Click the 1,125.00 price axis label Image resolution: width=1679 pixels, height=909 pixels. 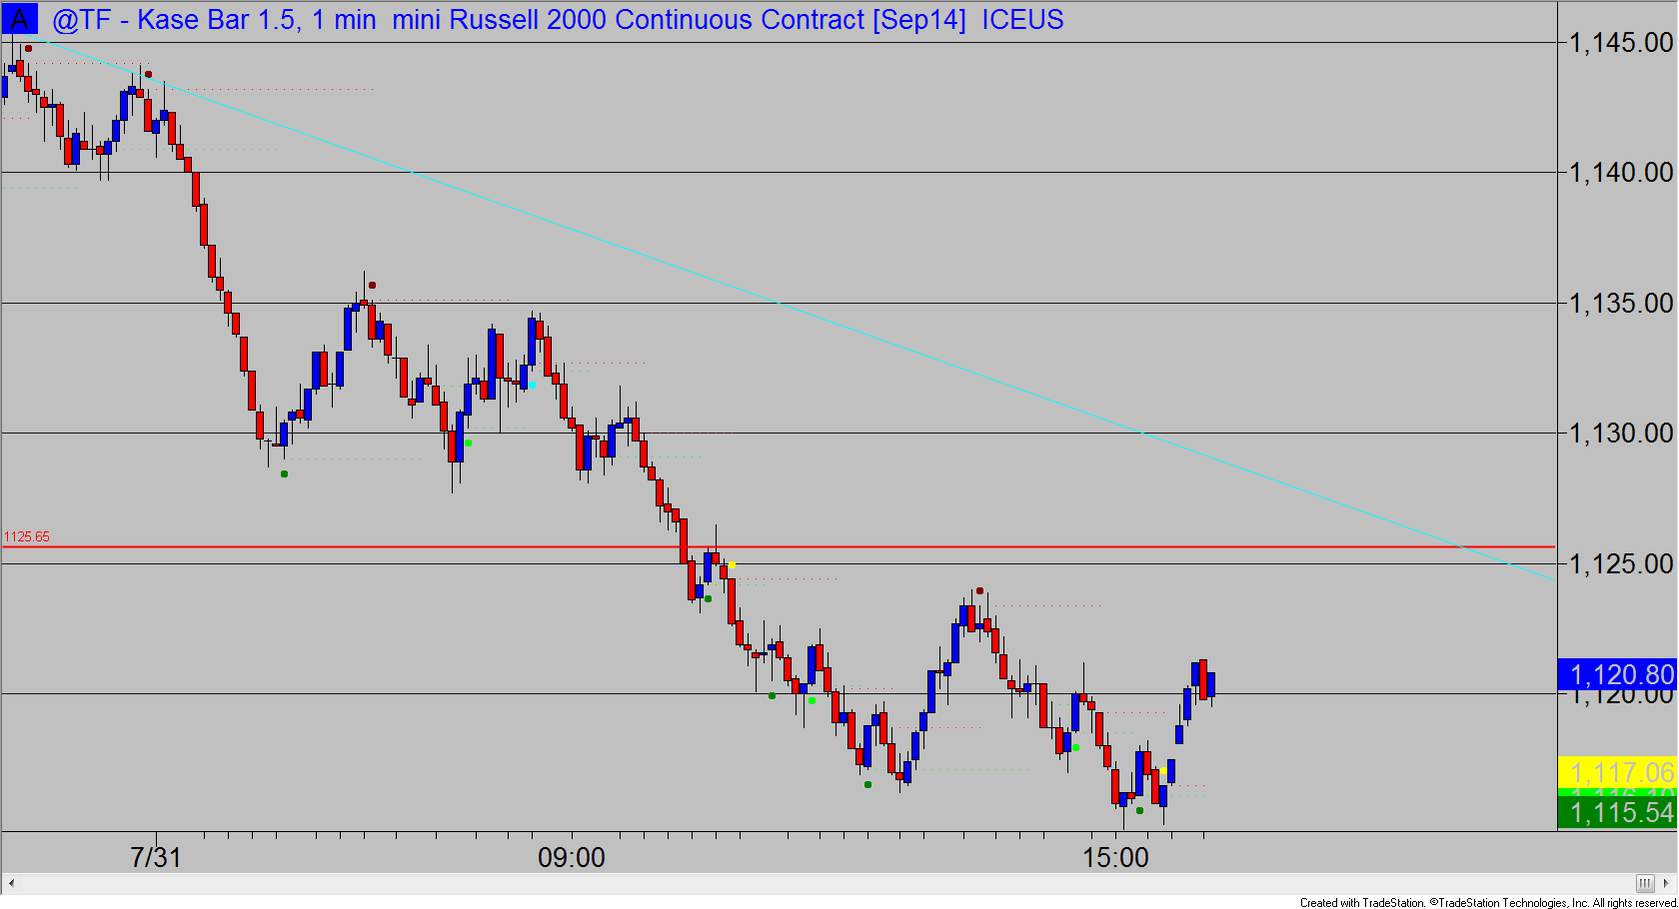coord(1621,564)
